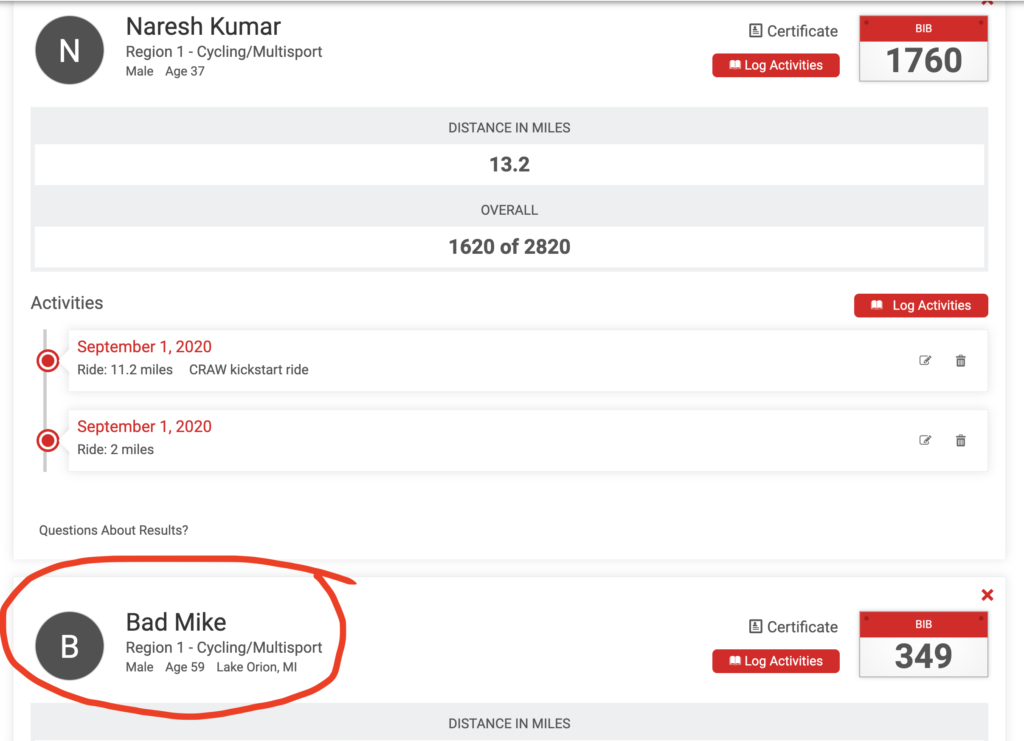Click Log Activities beside bib 349
Image resolution: width=1024 pixels, height=741 pixels.
click(x=776, y=661)
